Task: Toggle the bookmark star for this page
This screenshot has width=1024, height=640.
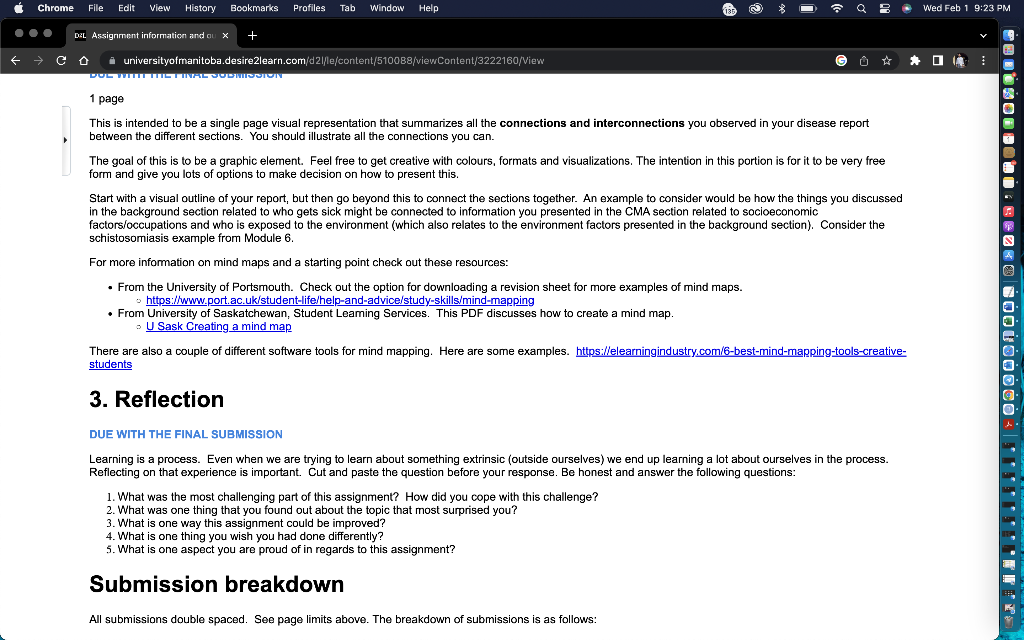Action: pos(886,60)
